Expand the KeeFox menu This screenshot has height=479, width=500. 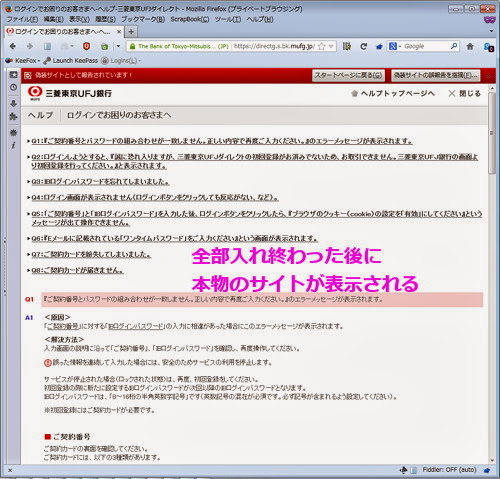click(23, 61)
